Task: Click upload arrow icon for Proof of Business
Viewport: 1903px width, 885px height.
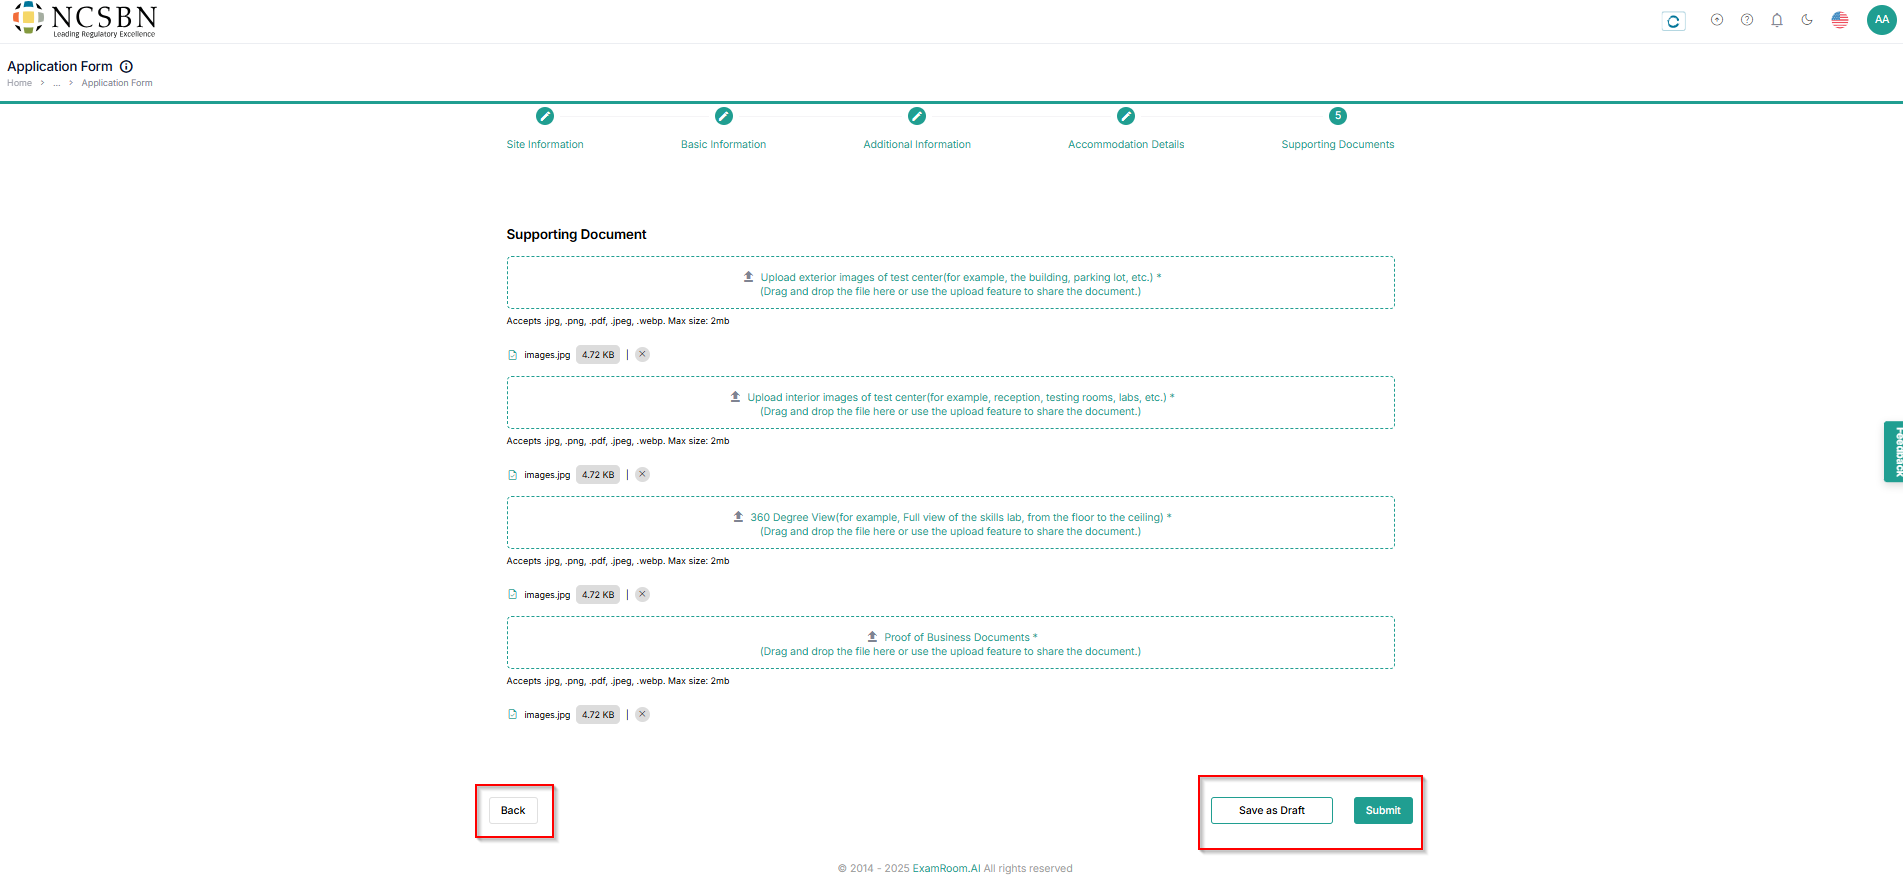Action: coord(872,637)
